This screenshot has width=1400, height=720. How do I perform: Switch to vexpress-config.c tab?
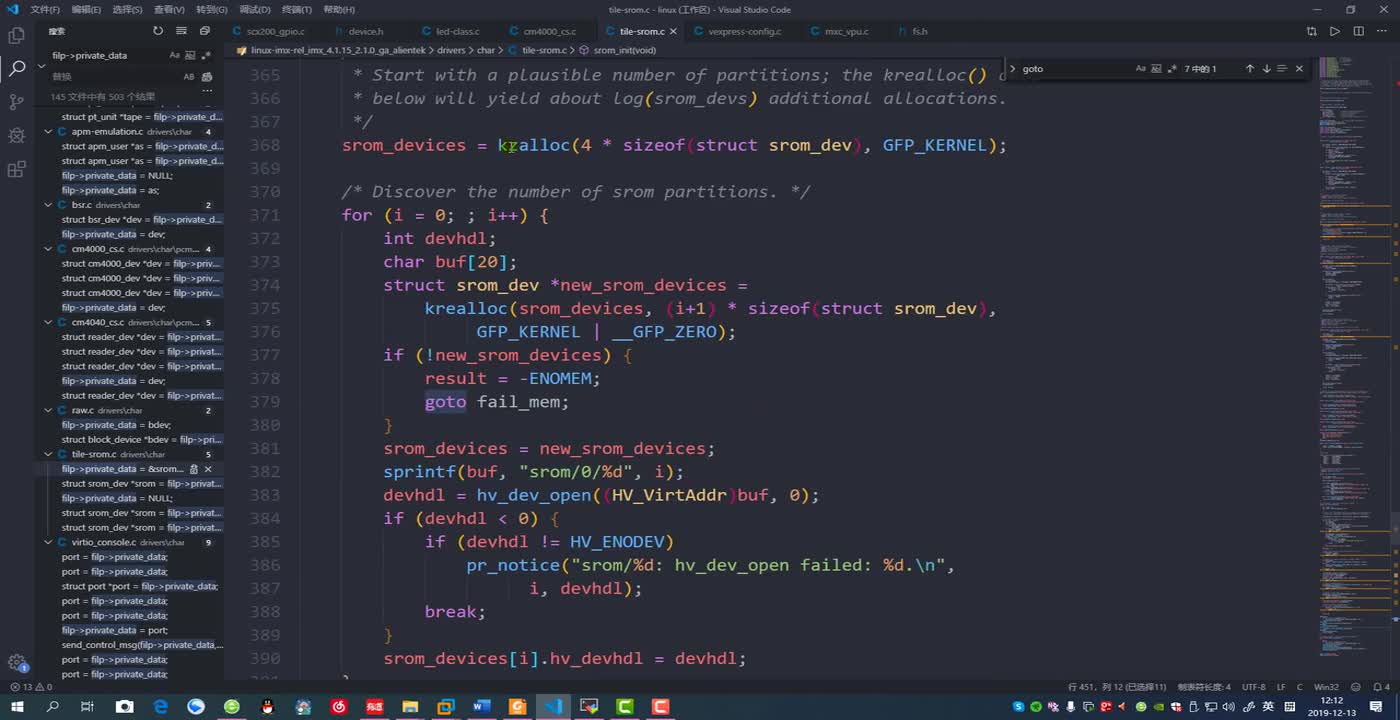[744, 32]
